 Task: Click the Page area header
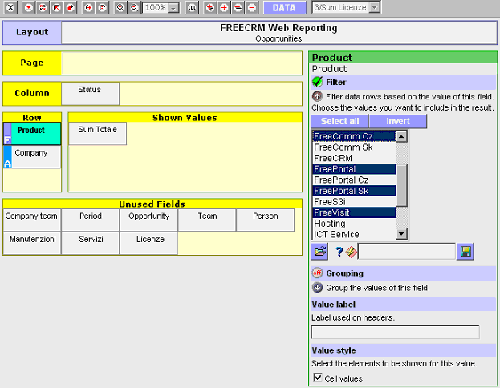(x=32, y=63)
